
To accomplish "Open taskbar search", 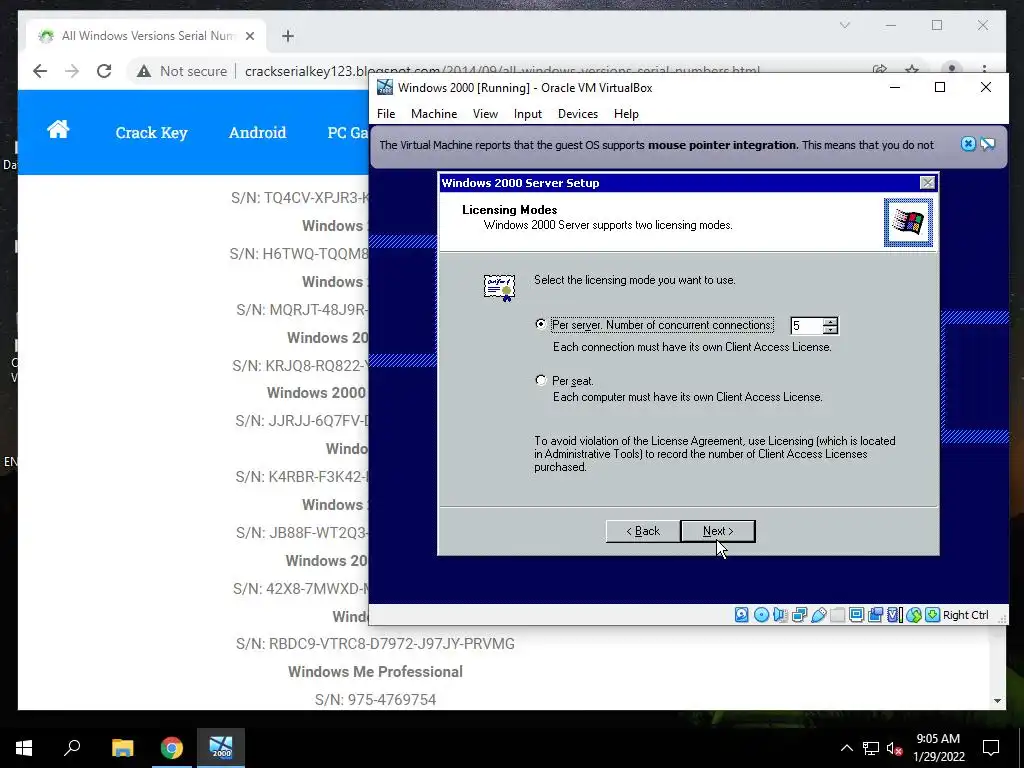I will 72,747.
